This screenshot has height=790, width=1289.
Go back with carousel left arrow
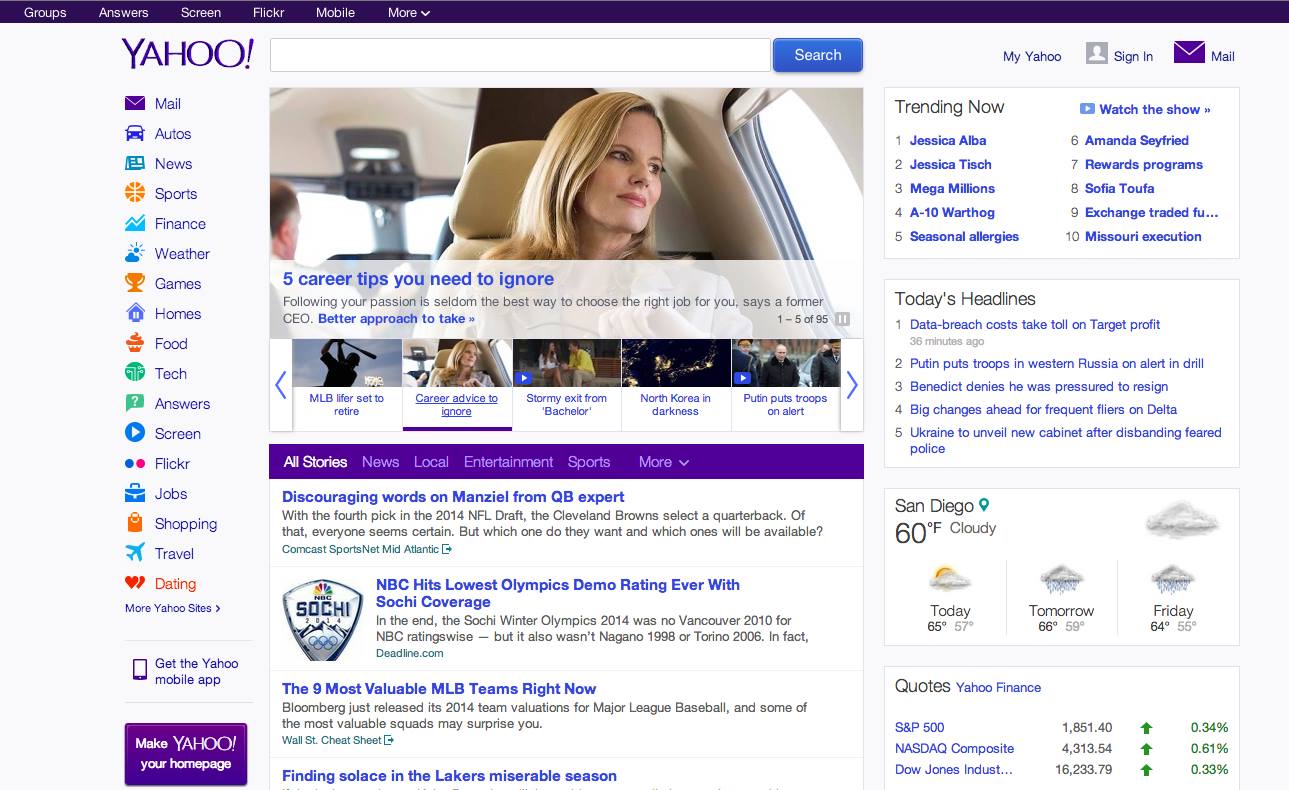point(281,385)
